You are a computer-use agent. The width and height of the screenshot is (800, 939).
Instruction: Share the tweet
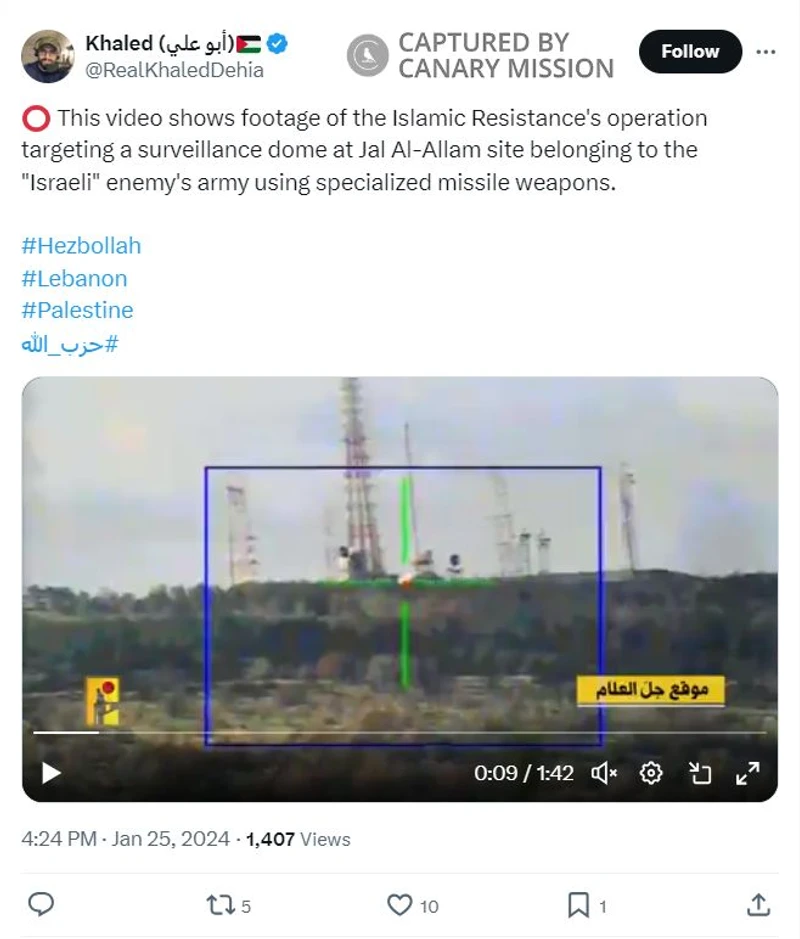(758, 905)
